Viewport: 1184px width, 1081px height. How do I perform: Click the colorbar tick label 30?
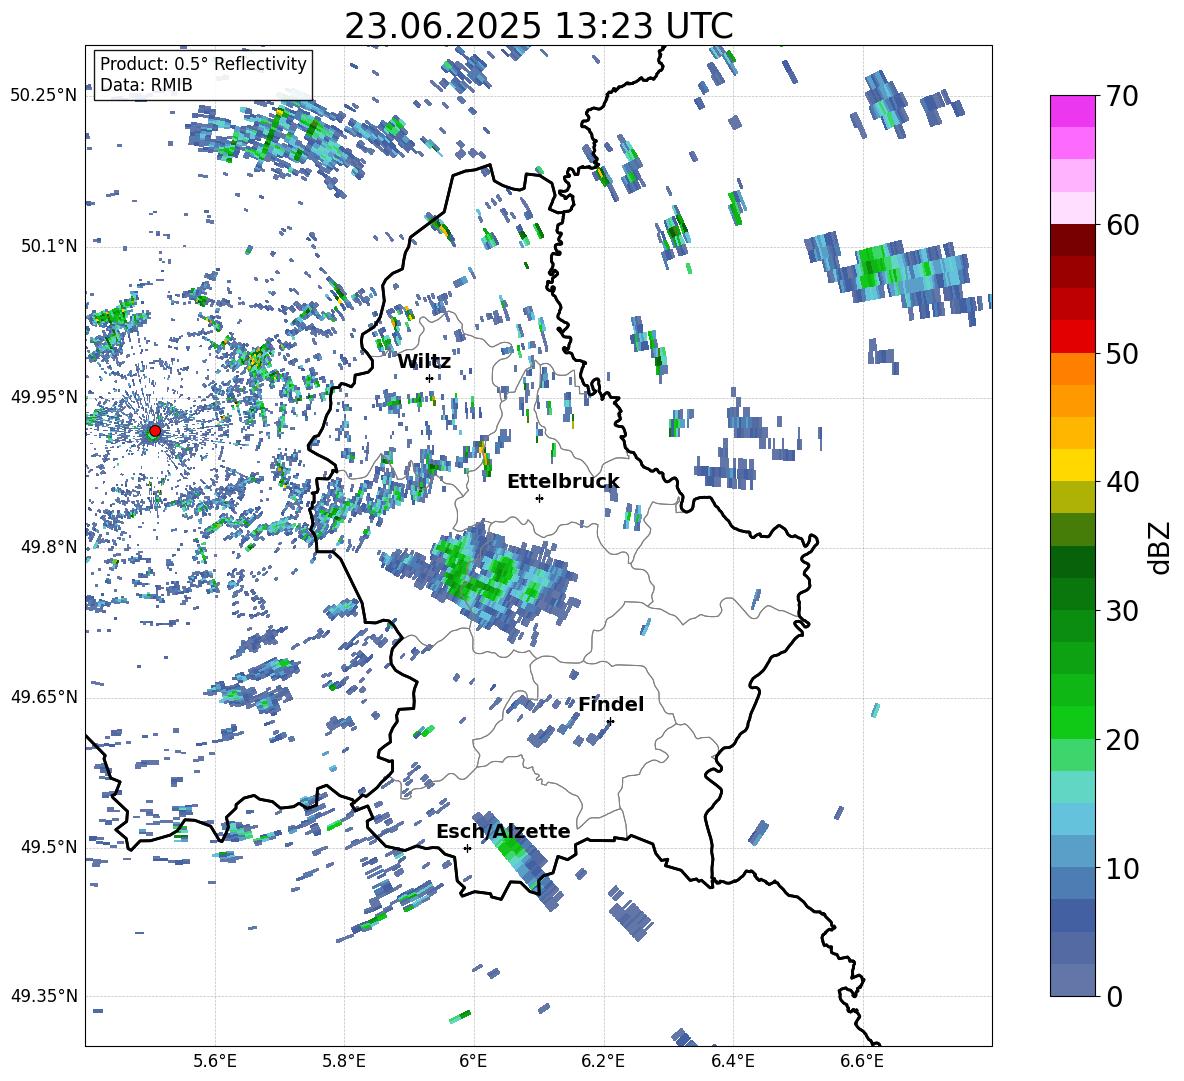(x=1122, y=611)
